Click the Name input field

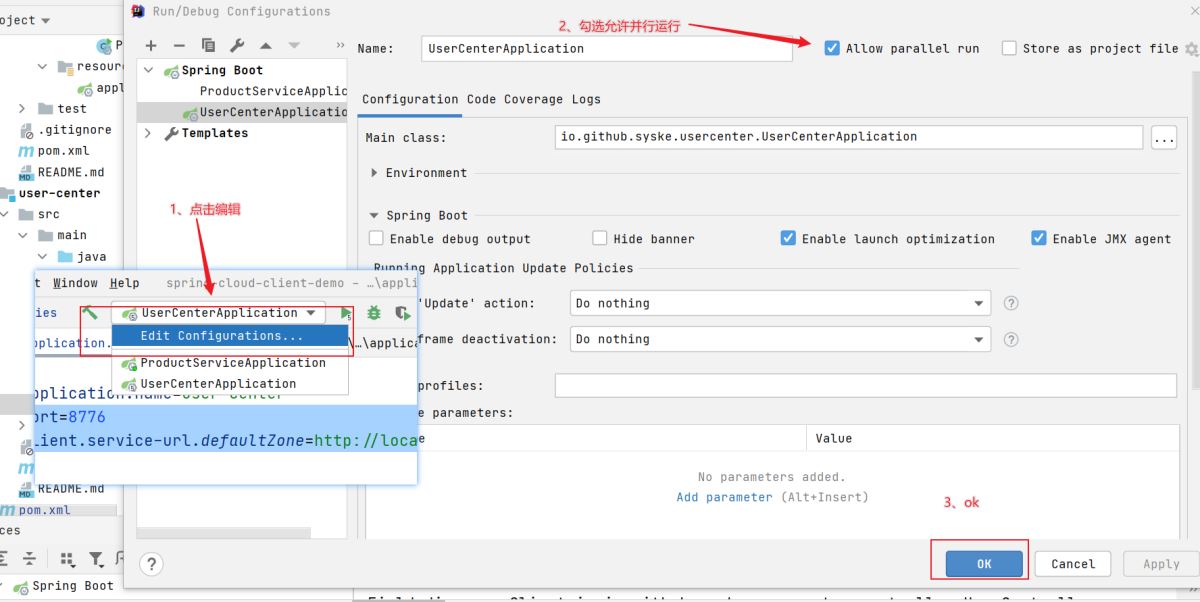tap(606, 48)
